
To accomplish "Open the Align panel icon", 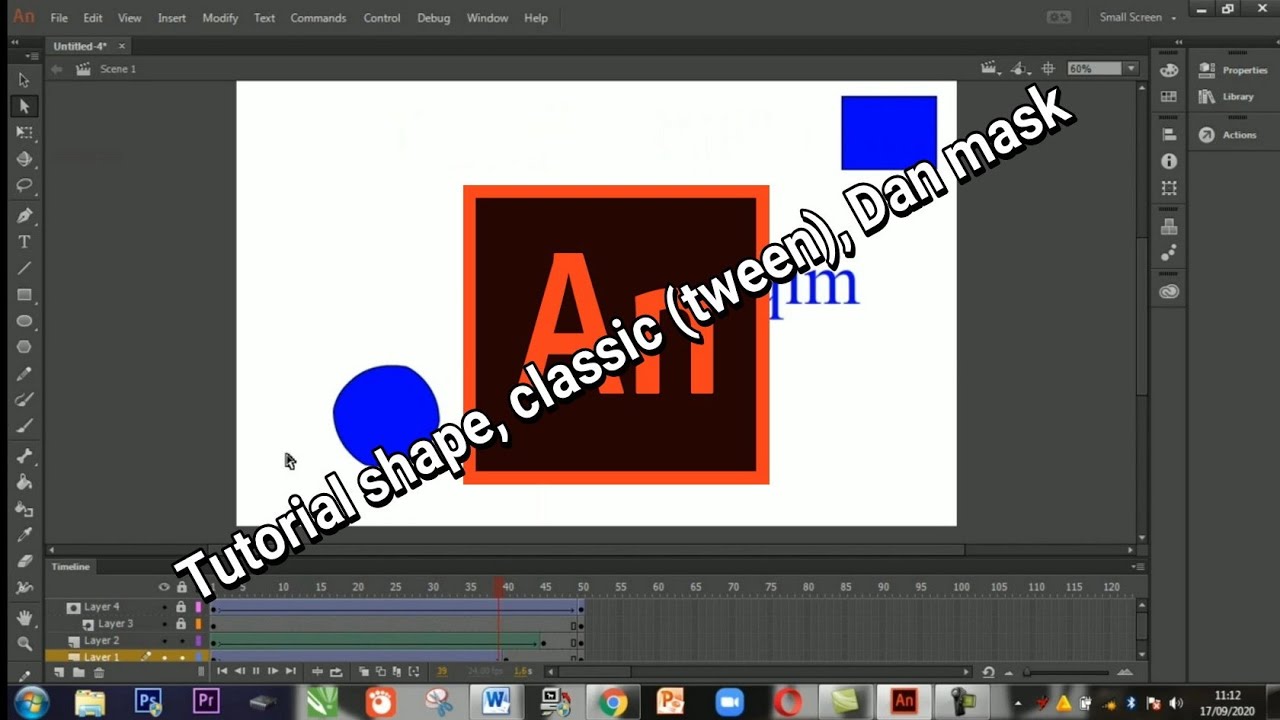I will pyautogui.click(x=1168, y=135).
